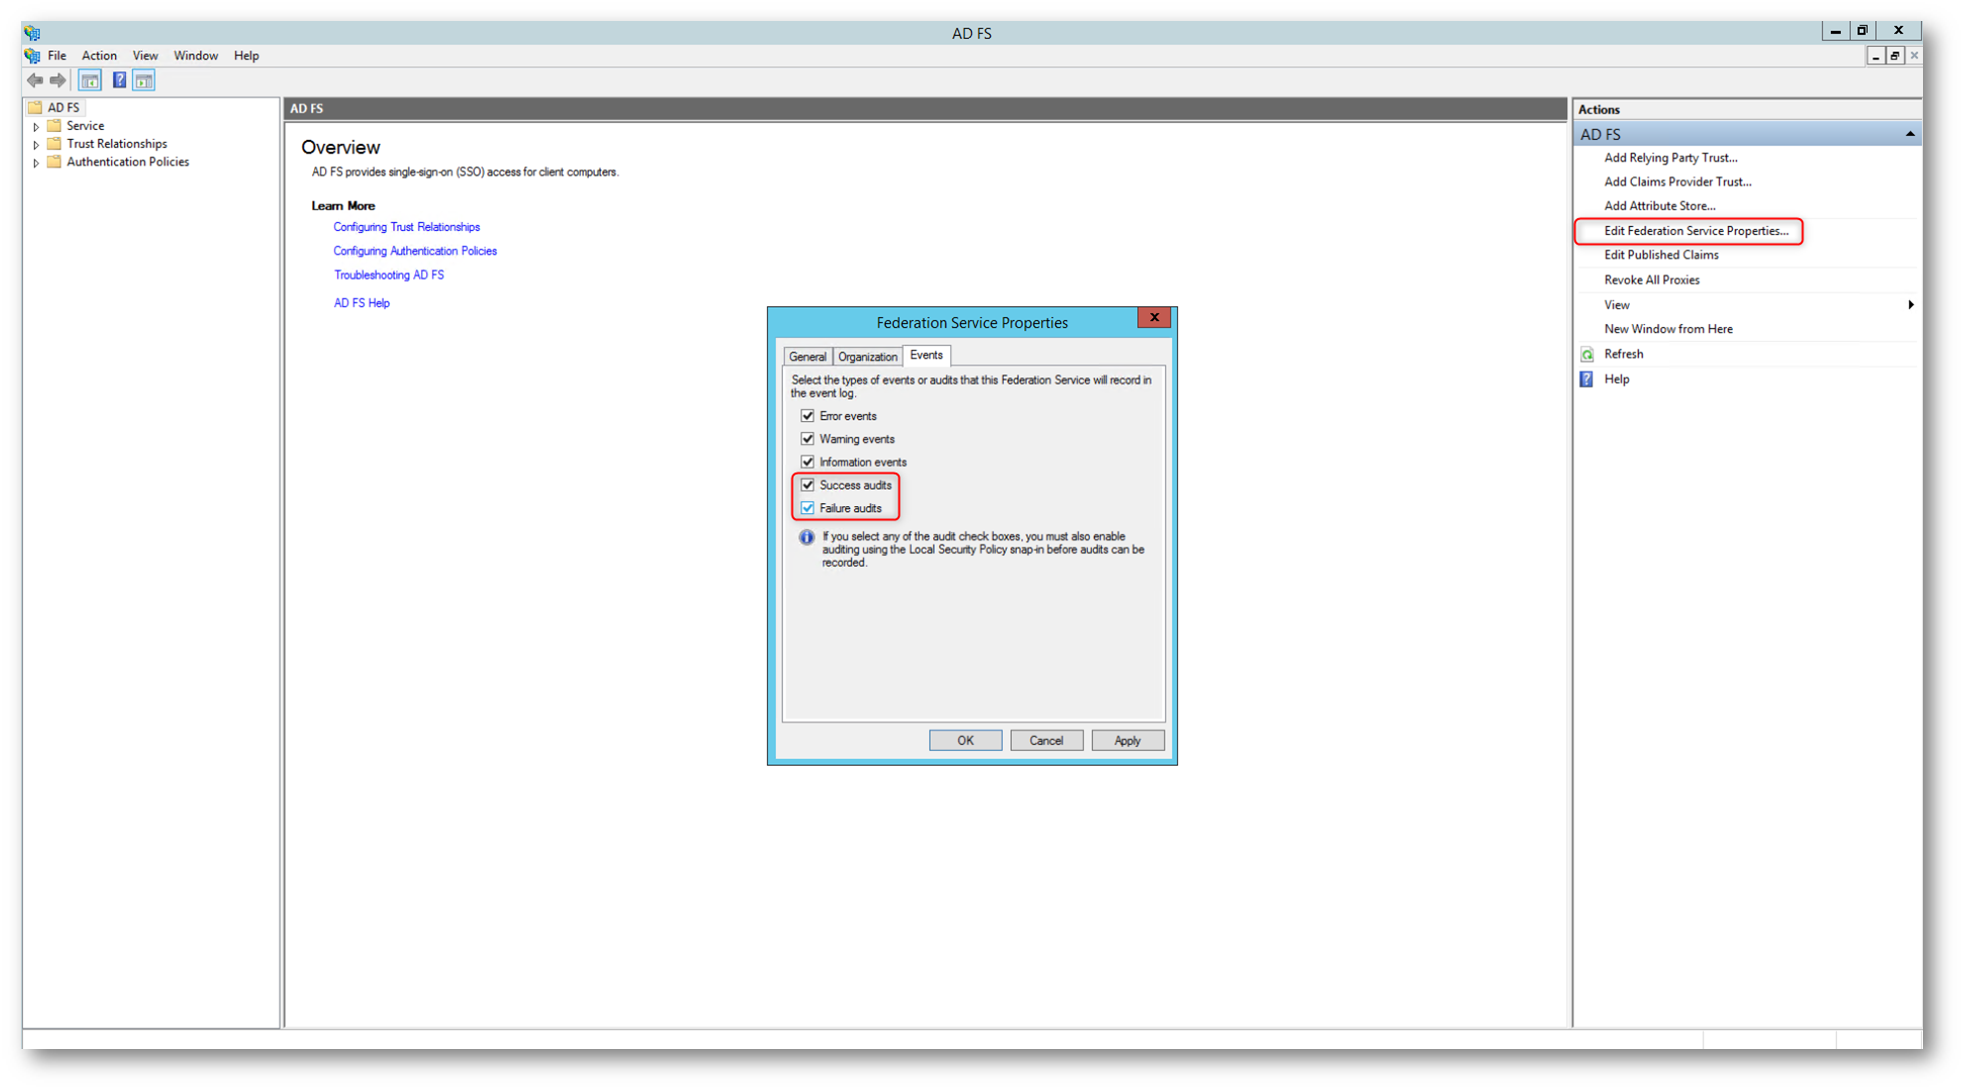Click Add Relying Party Trust action
This screenshot has height=1091, width=1965.
point(1670,157)
